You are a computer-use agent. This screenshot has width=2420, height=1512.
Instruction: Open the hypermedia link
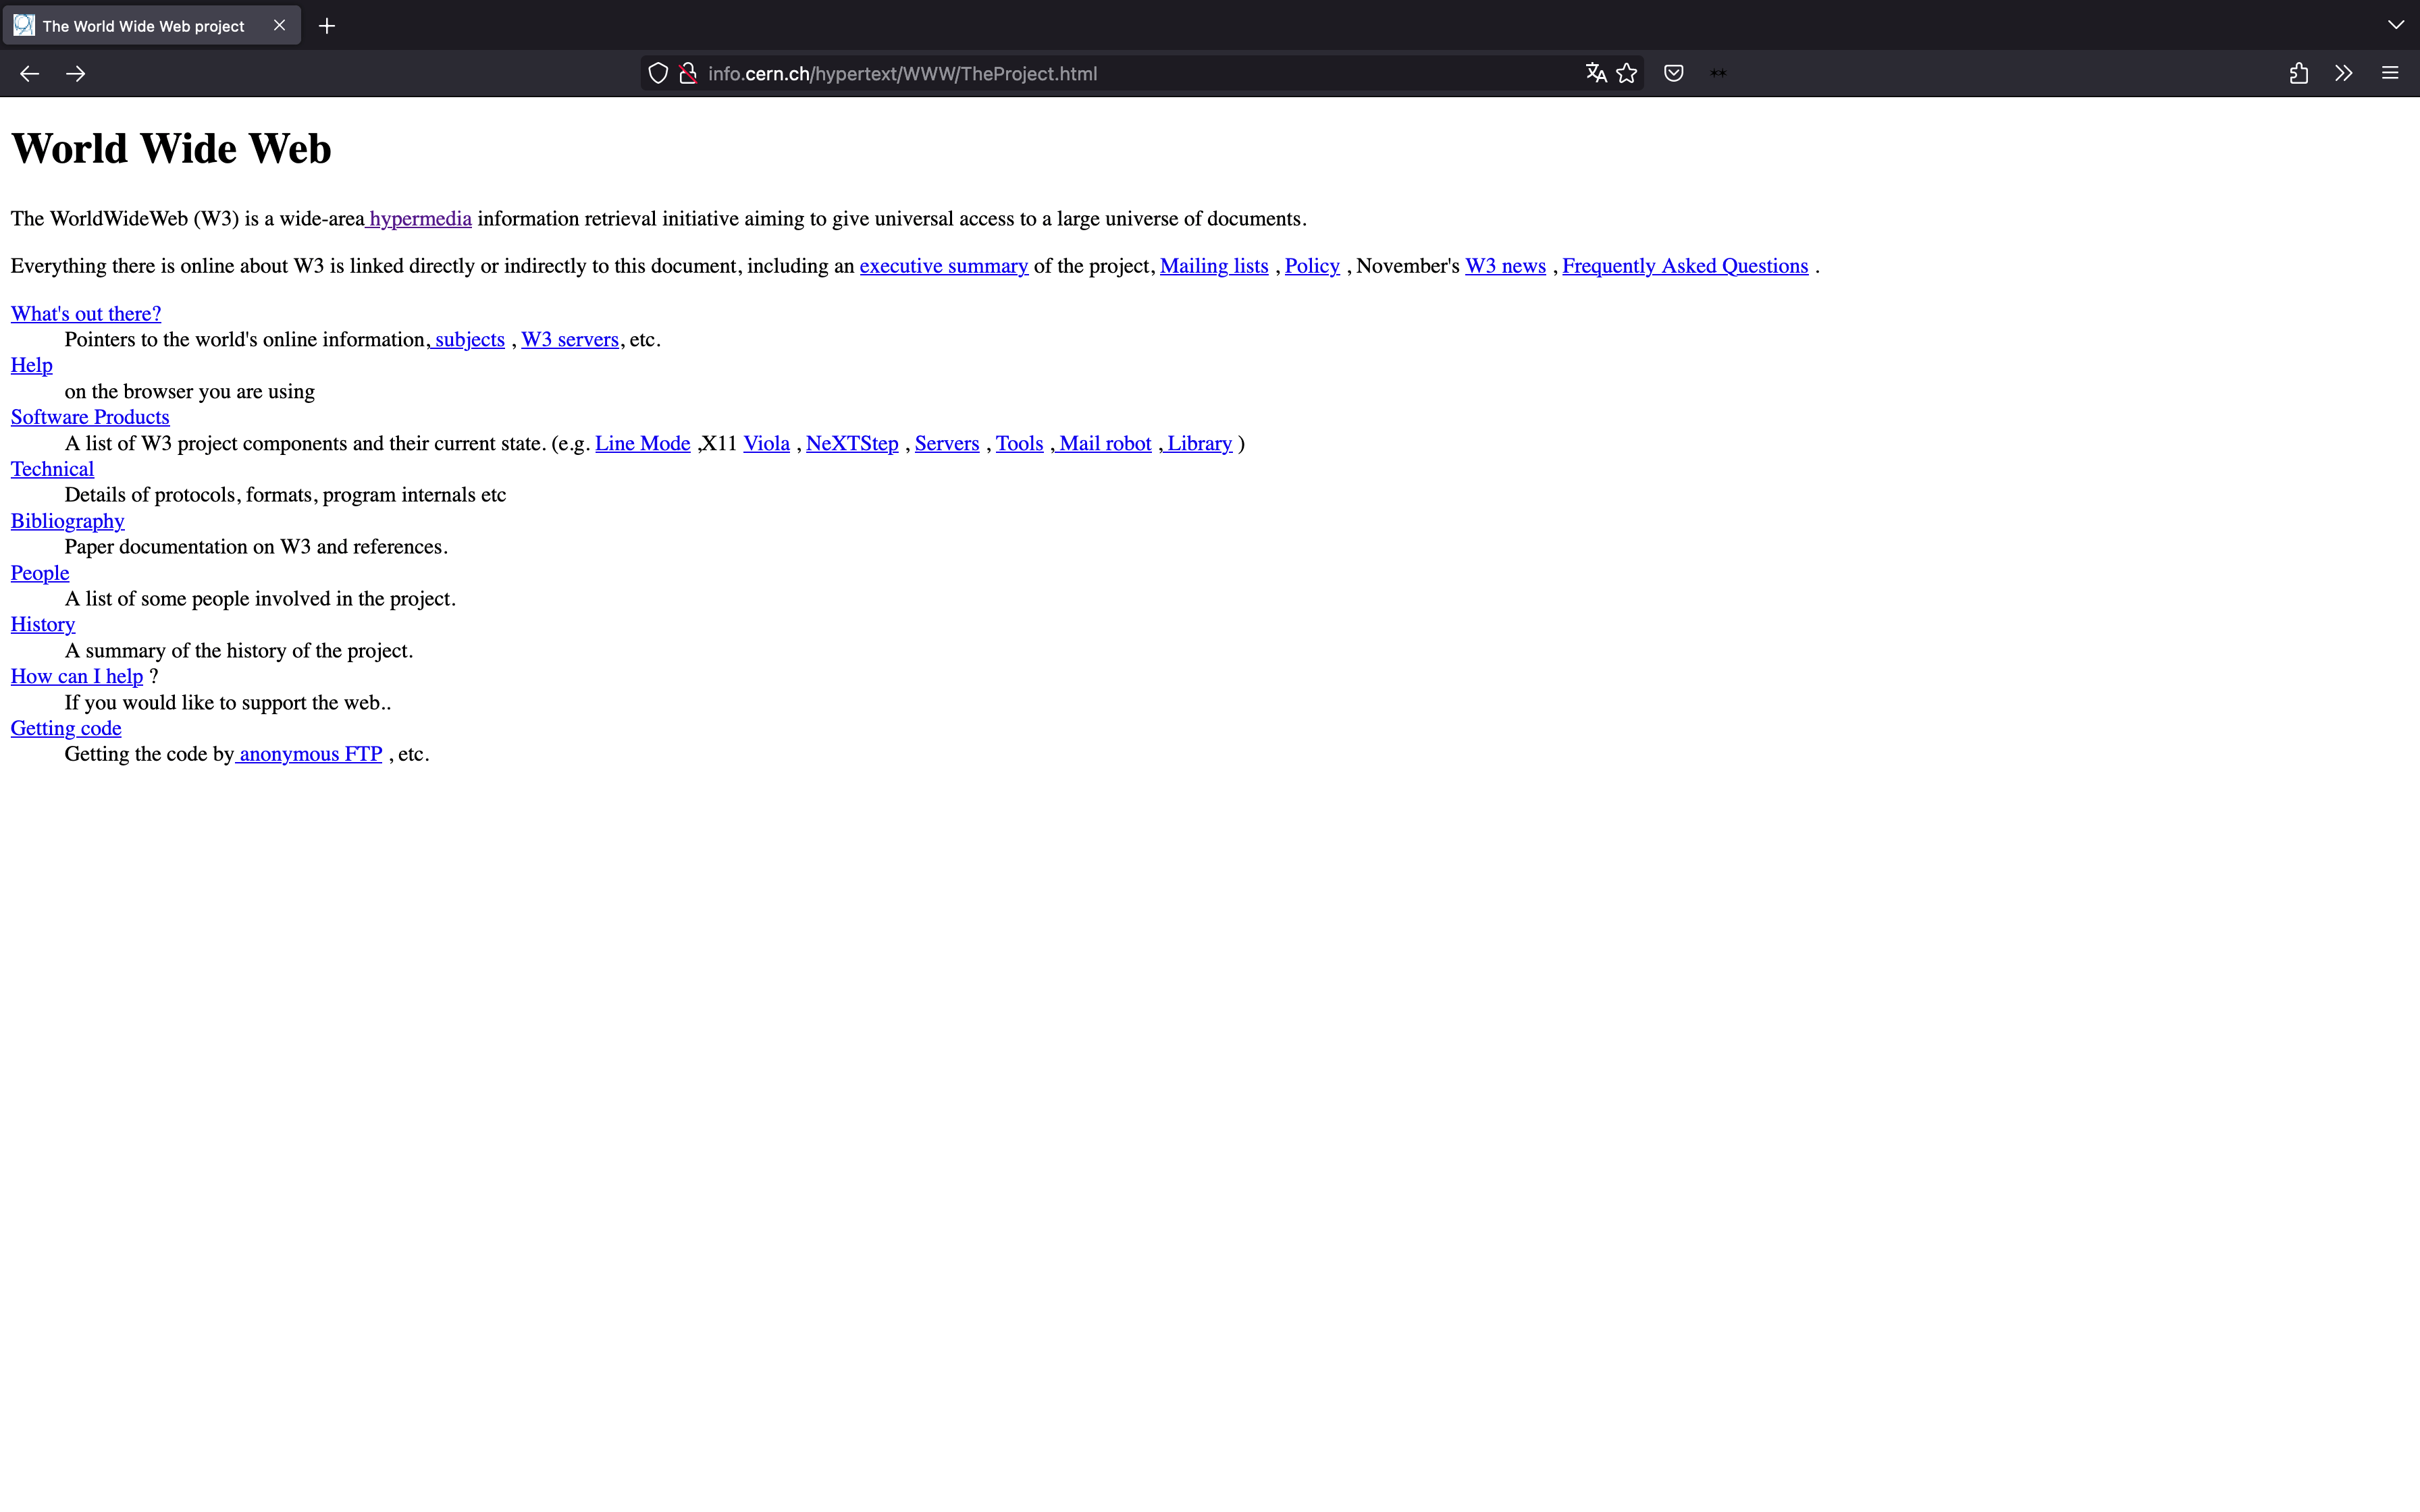pyautogui.click(x=420, y=219)
